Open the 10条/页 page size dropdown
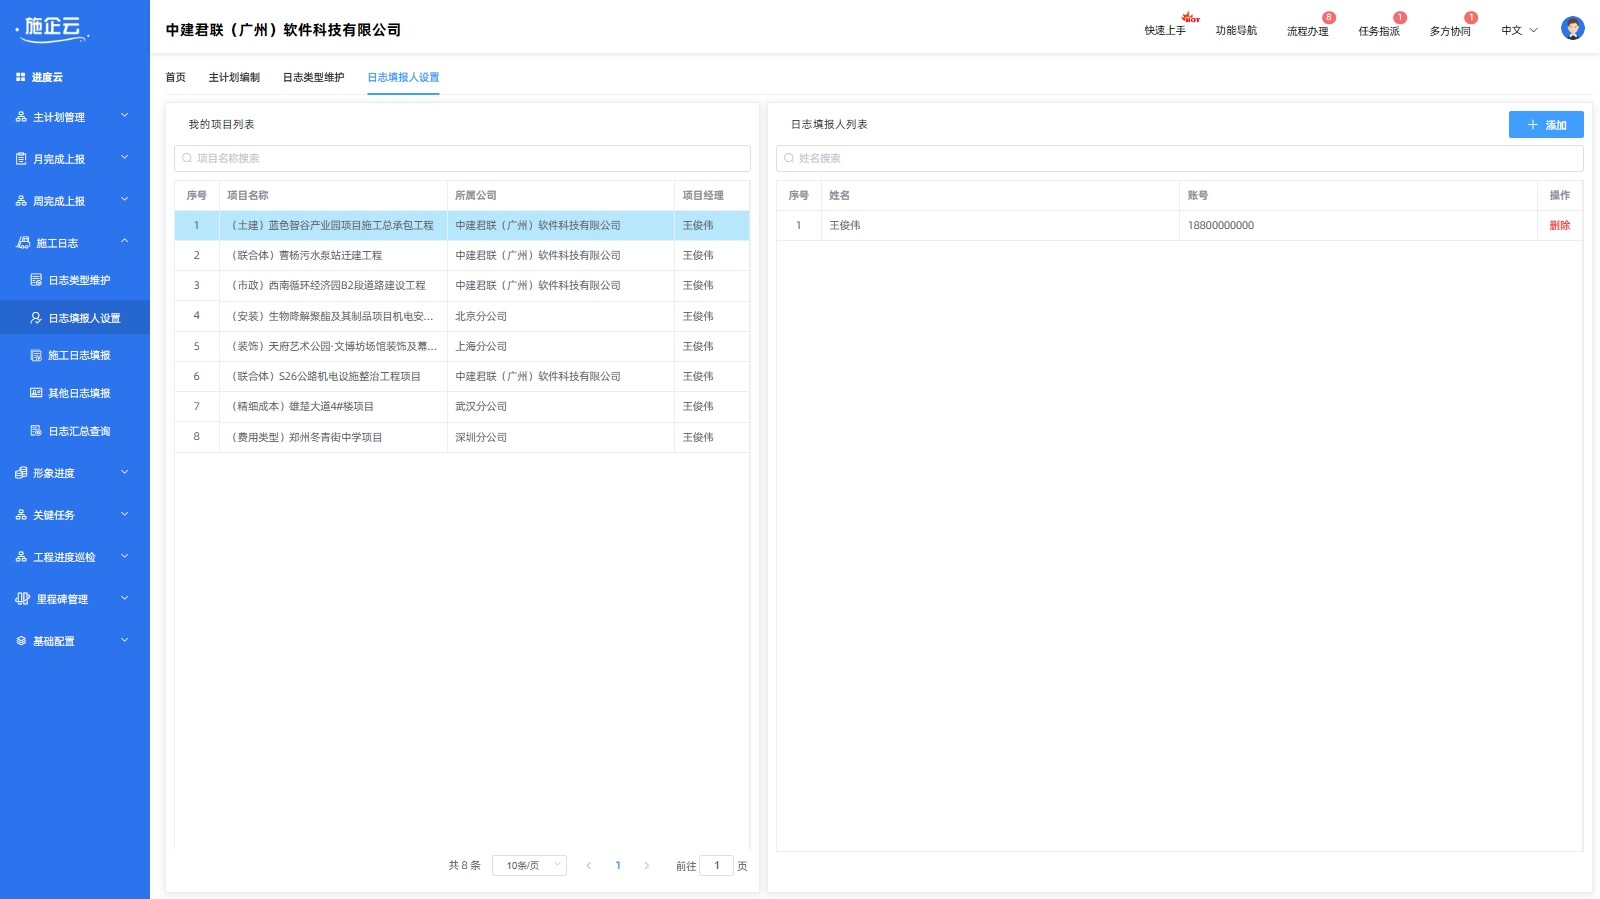 tap(529, 866)
